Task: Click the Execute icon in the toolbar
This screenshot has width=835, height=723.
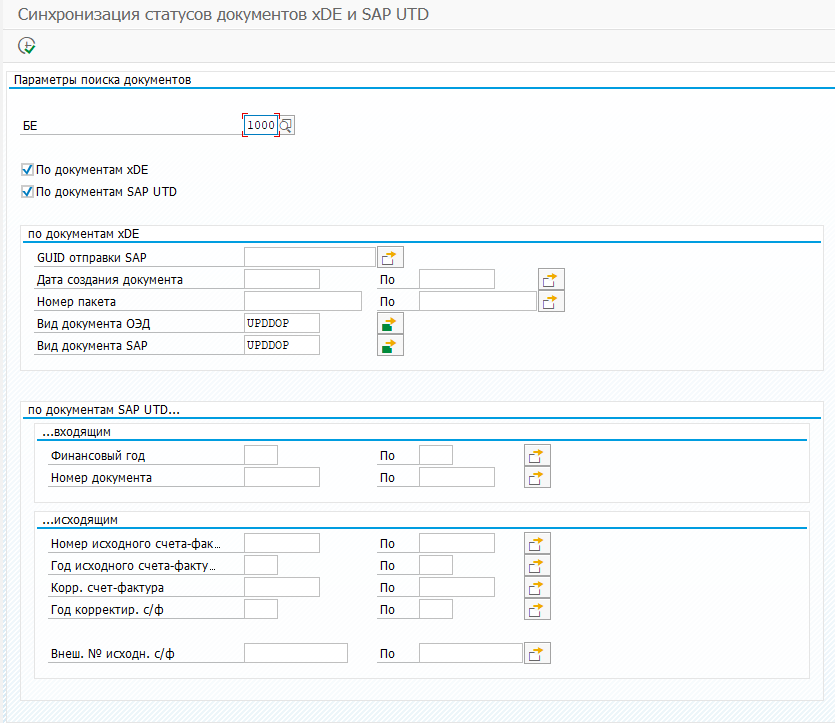Action: point(27,45)
